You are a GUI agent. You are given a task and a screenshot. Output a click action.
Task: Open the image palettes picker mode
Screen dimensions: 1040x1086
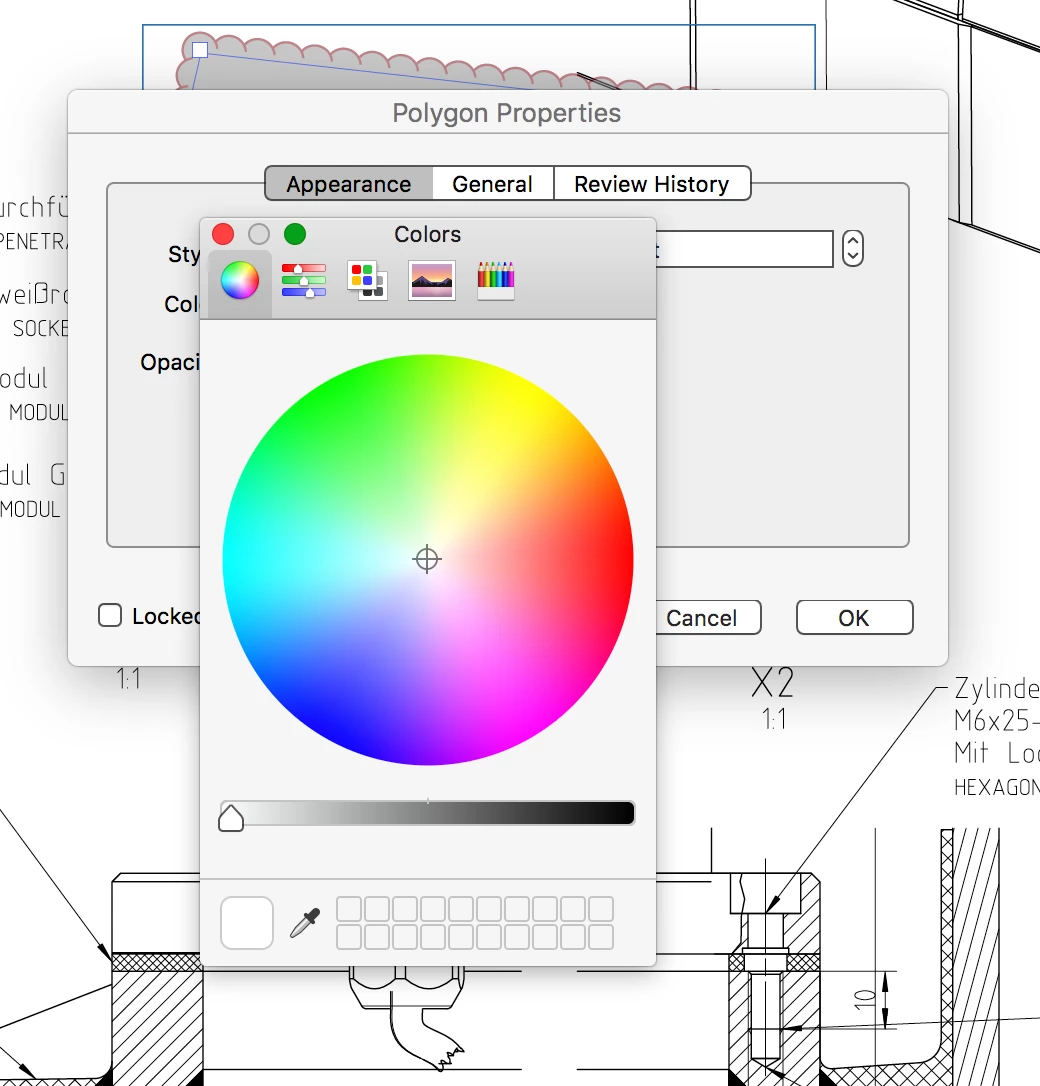click(x=431, y=281)
